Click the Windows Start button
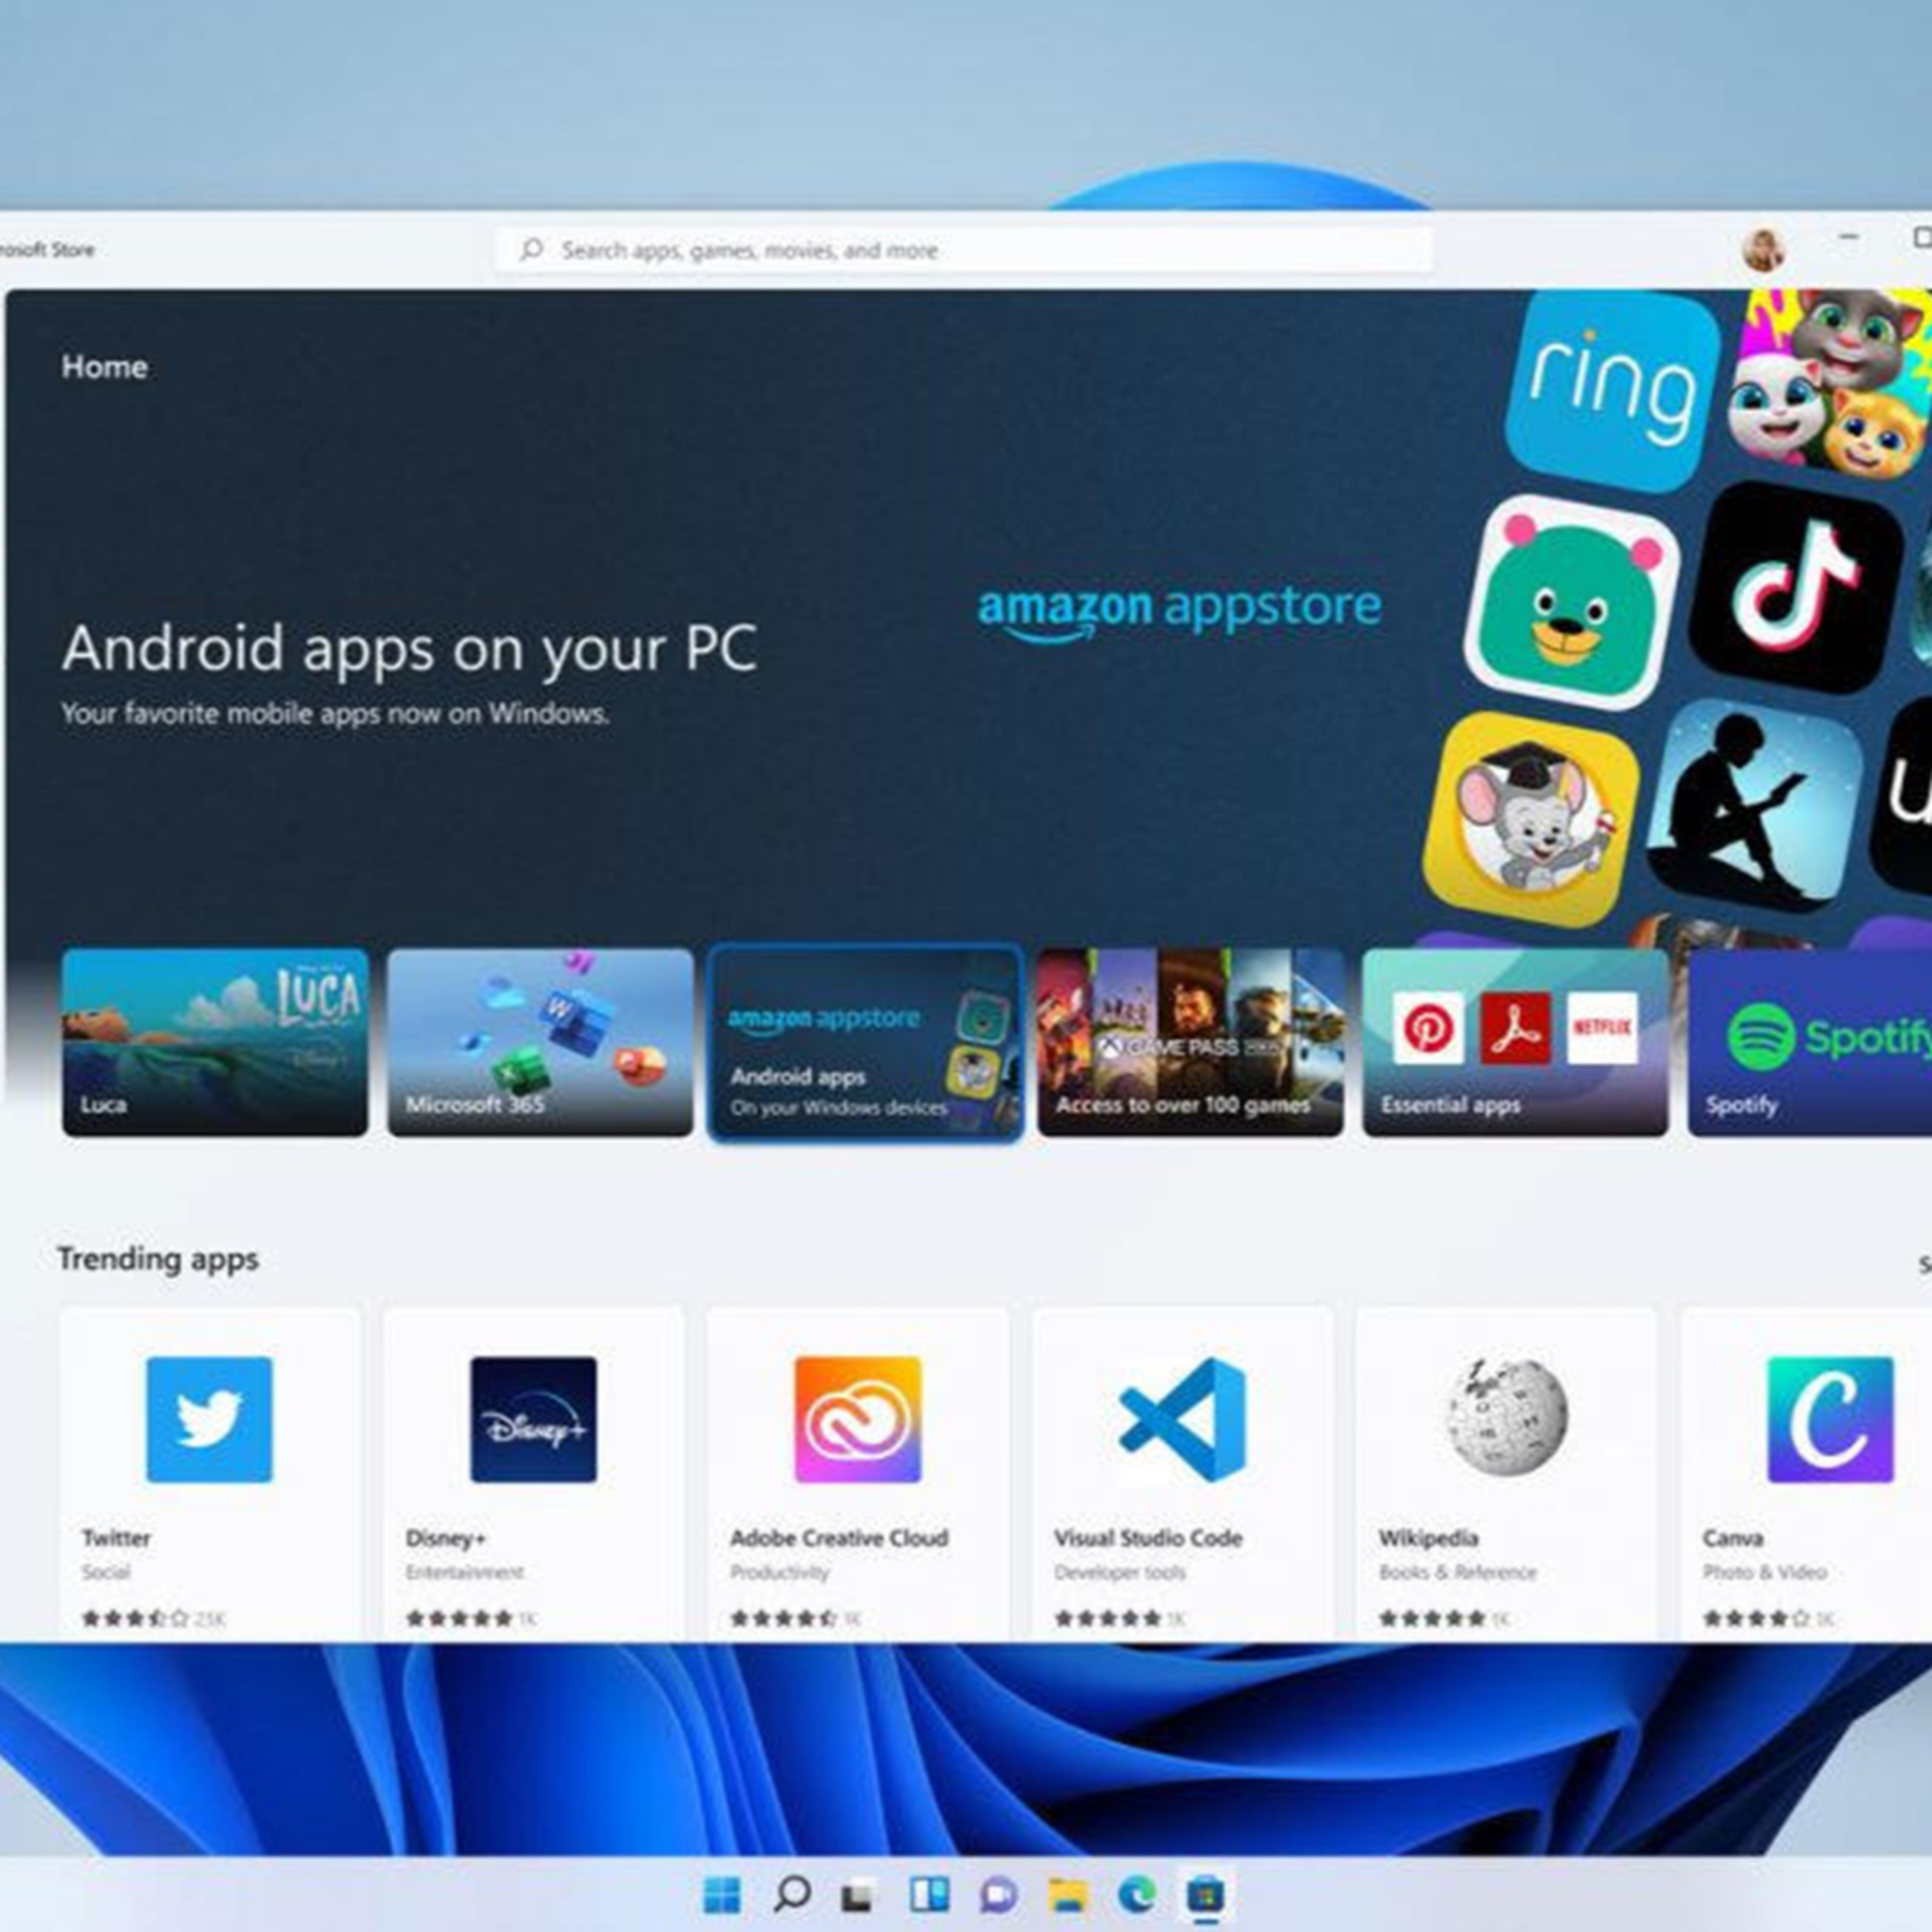The width and height of the screenshot is (1932, 1932). tap(722, 1893)
